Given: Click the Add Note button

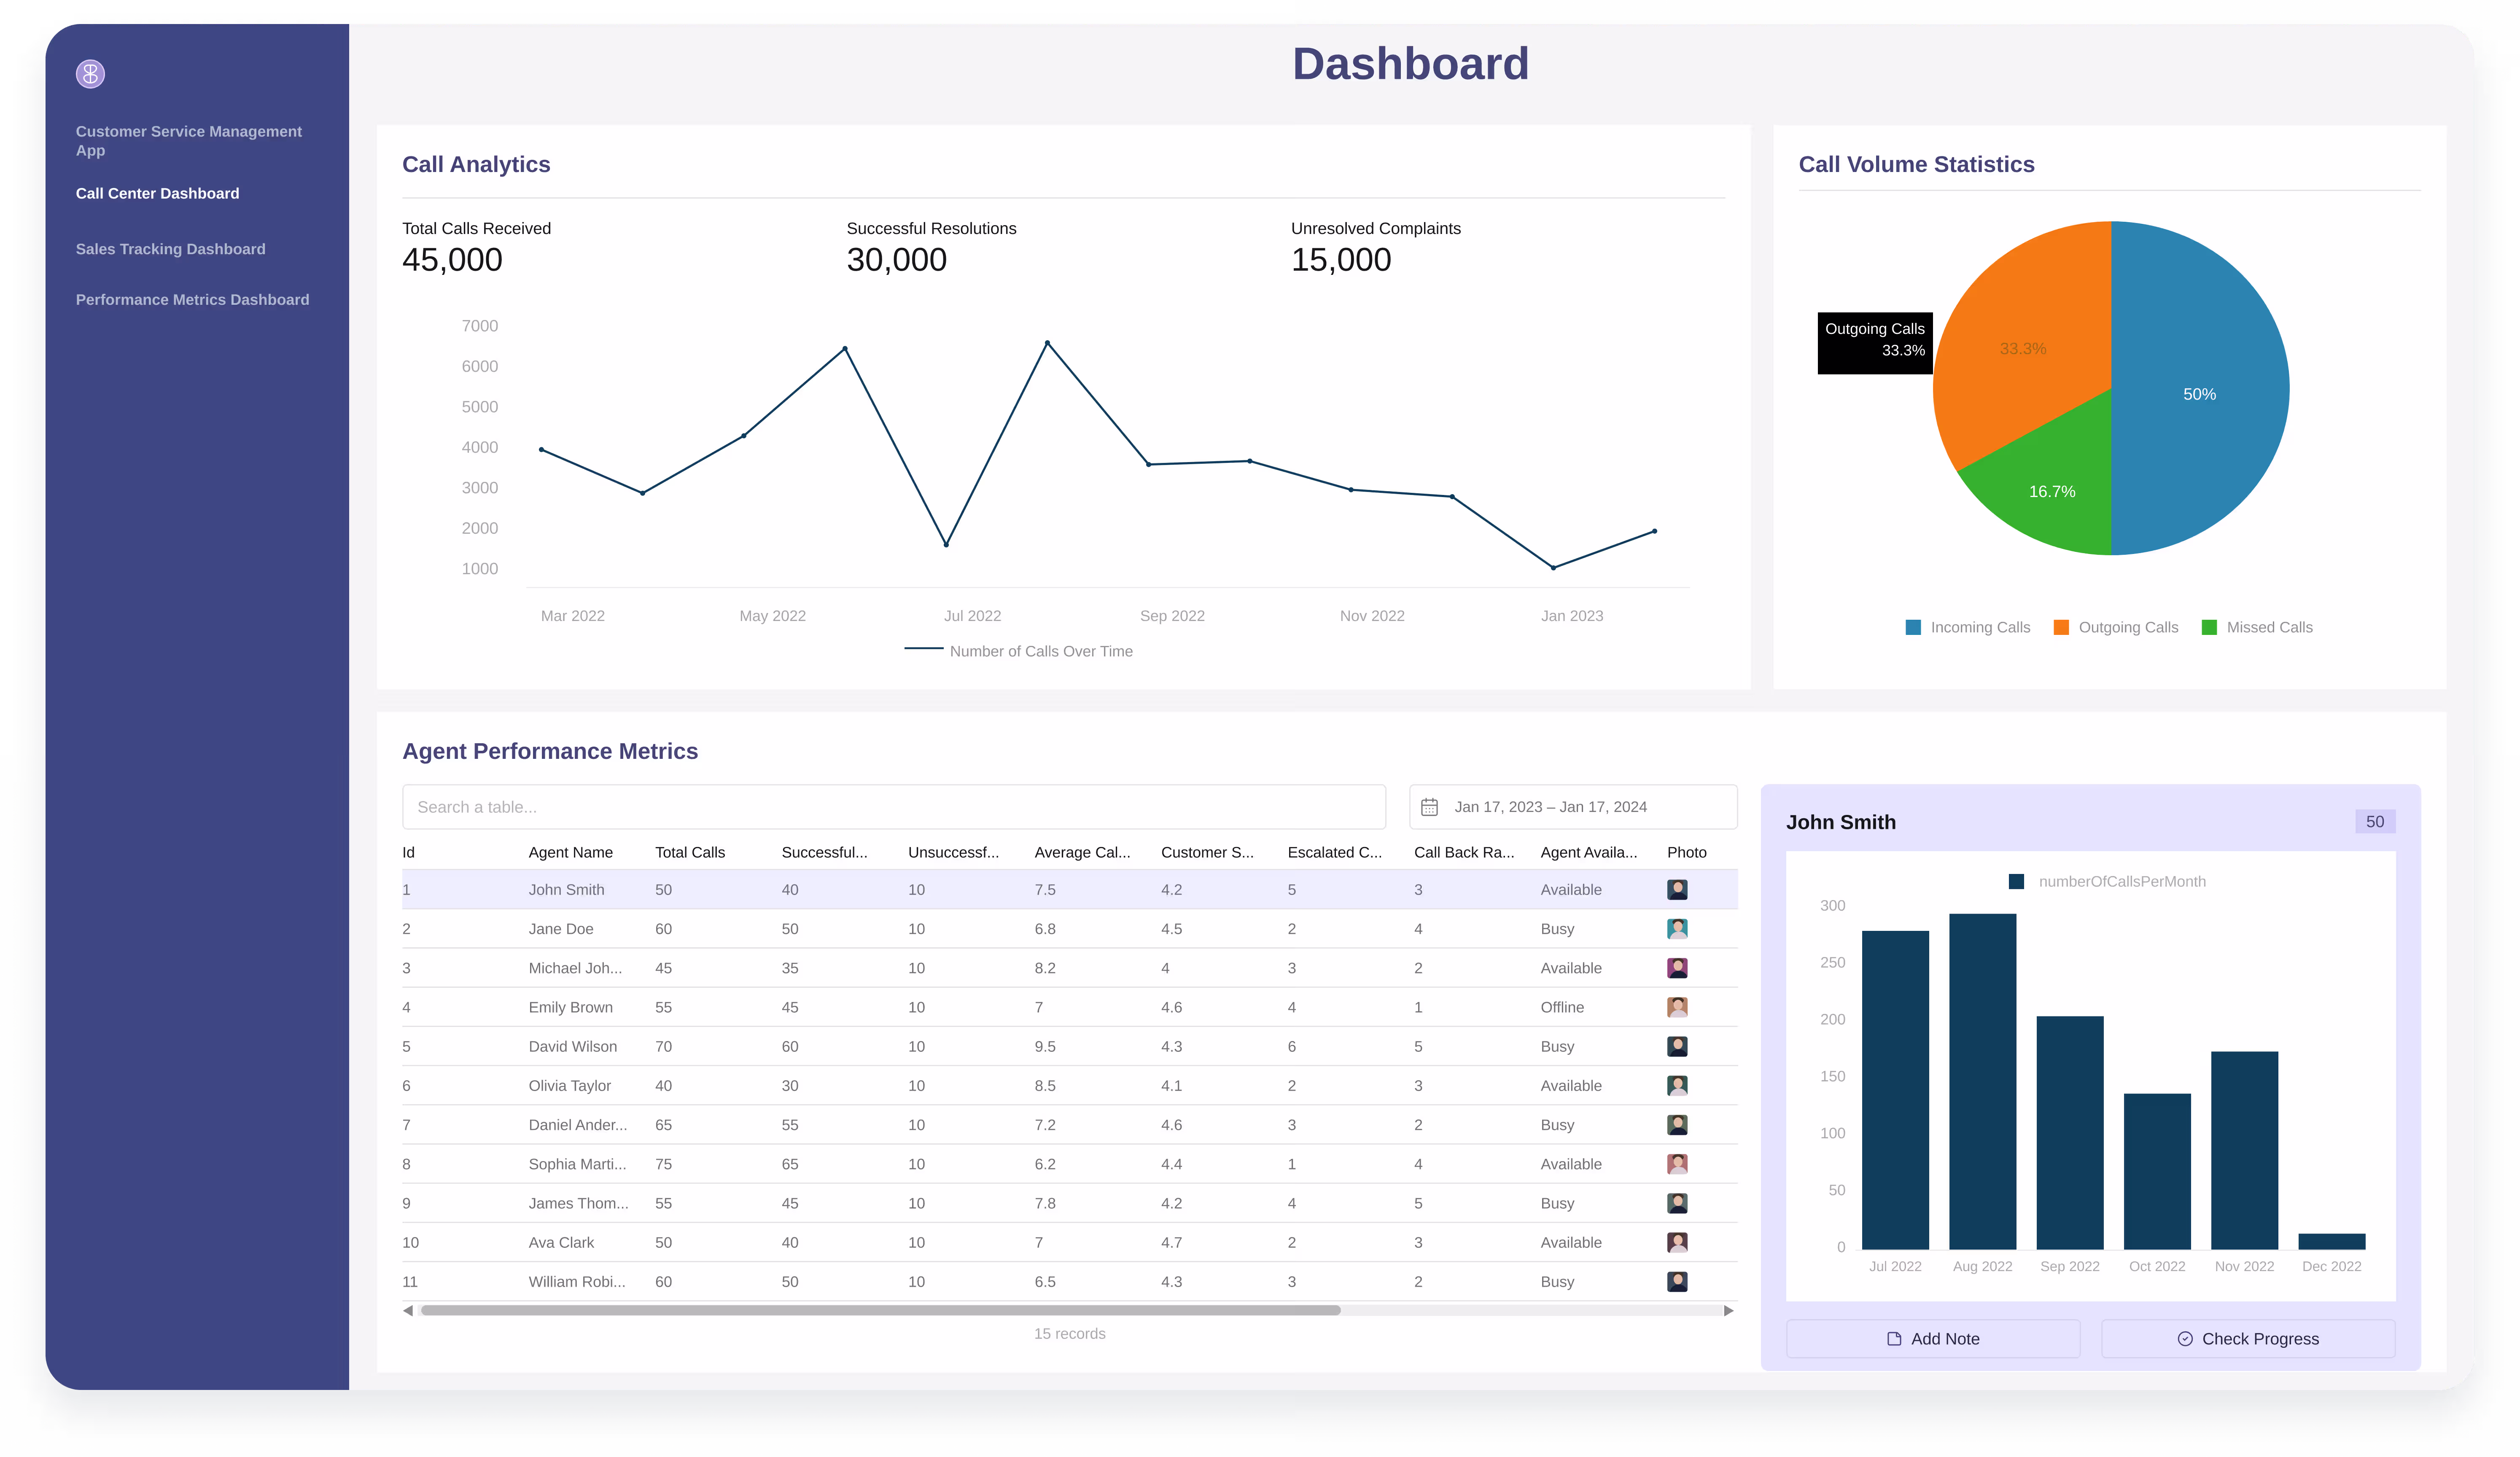Looking at the screenshot, I should pyautogui.click(x=1932, y=1338).
